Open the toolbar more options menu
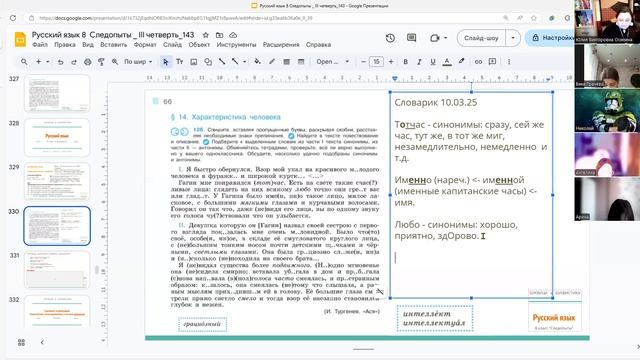 [x=509, y=62]
